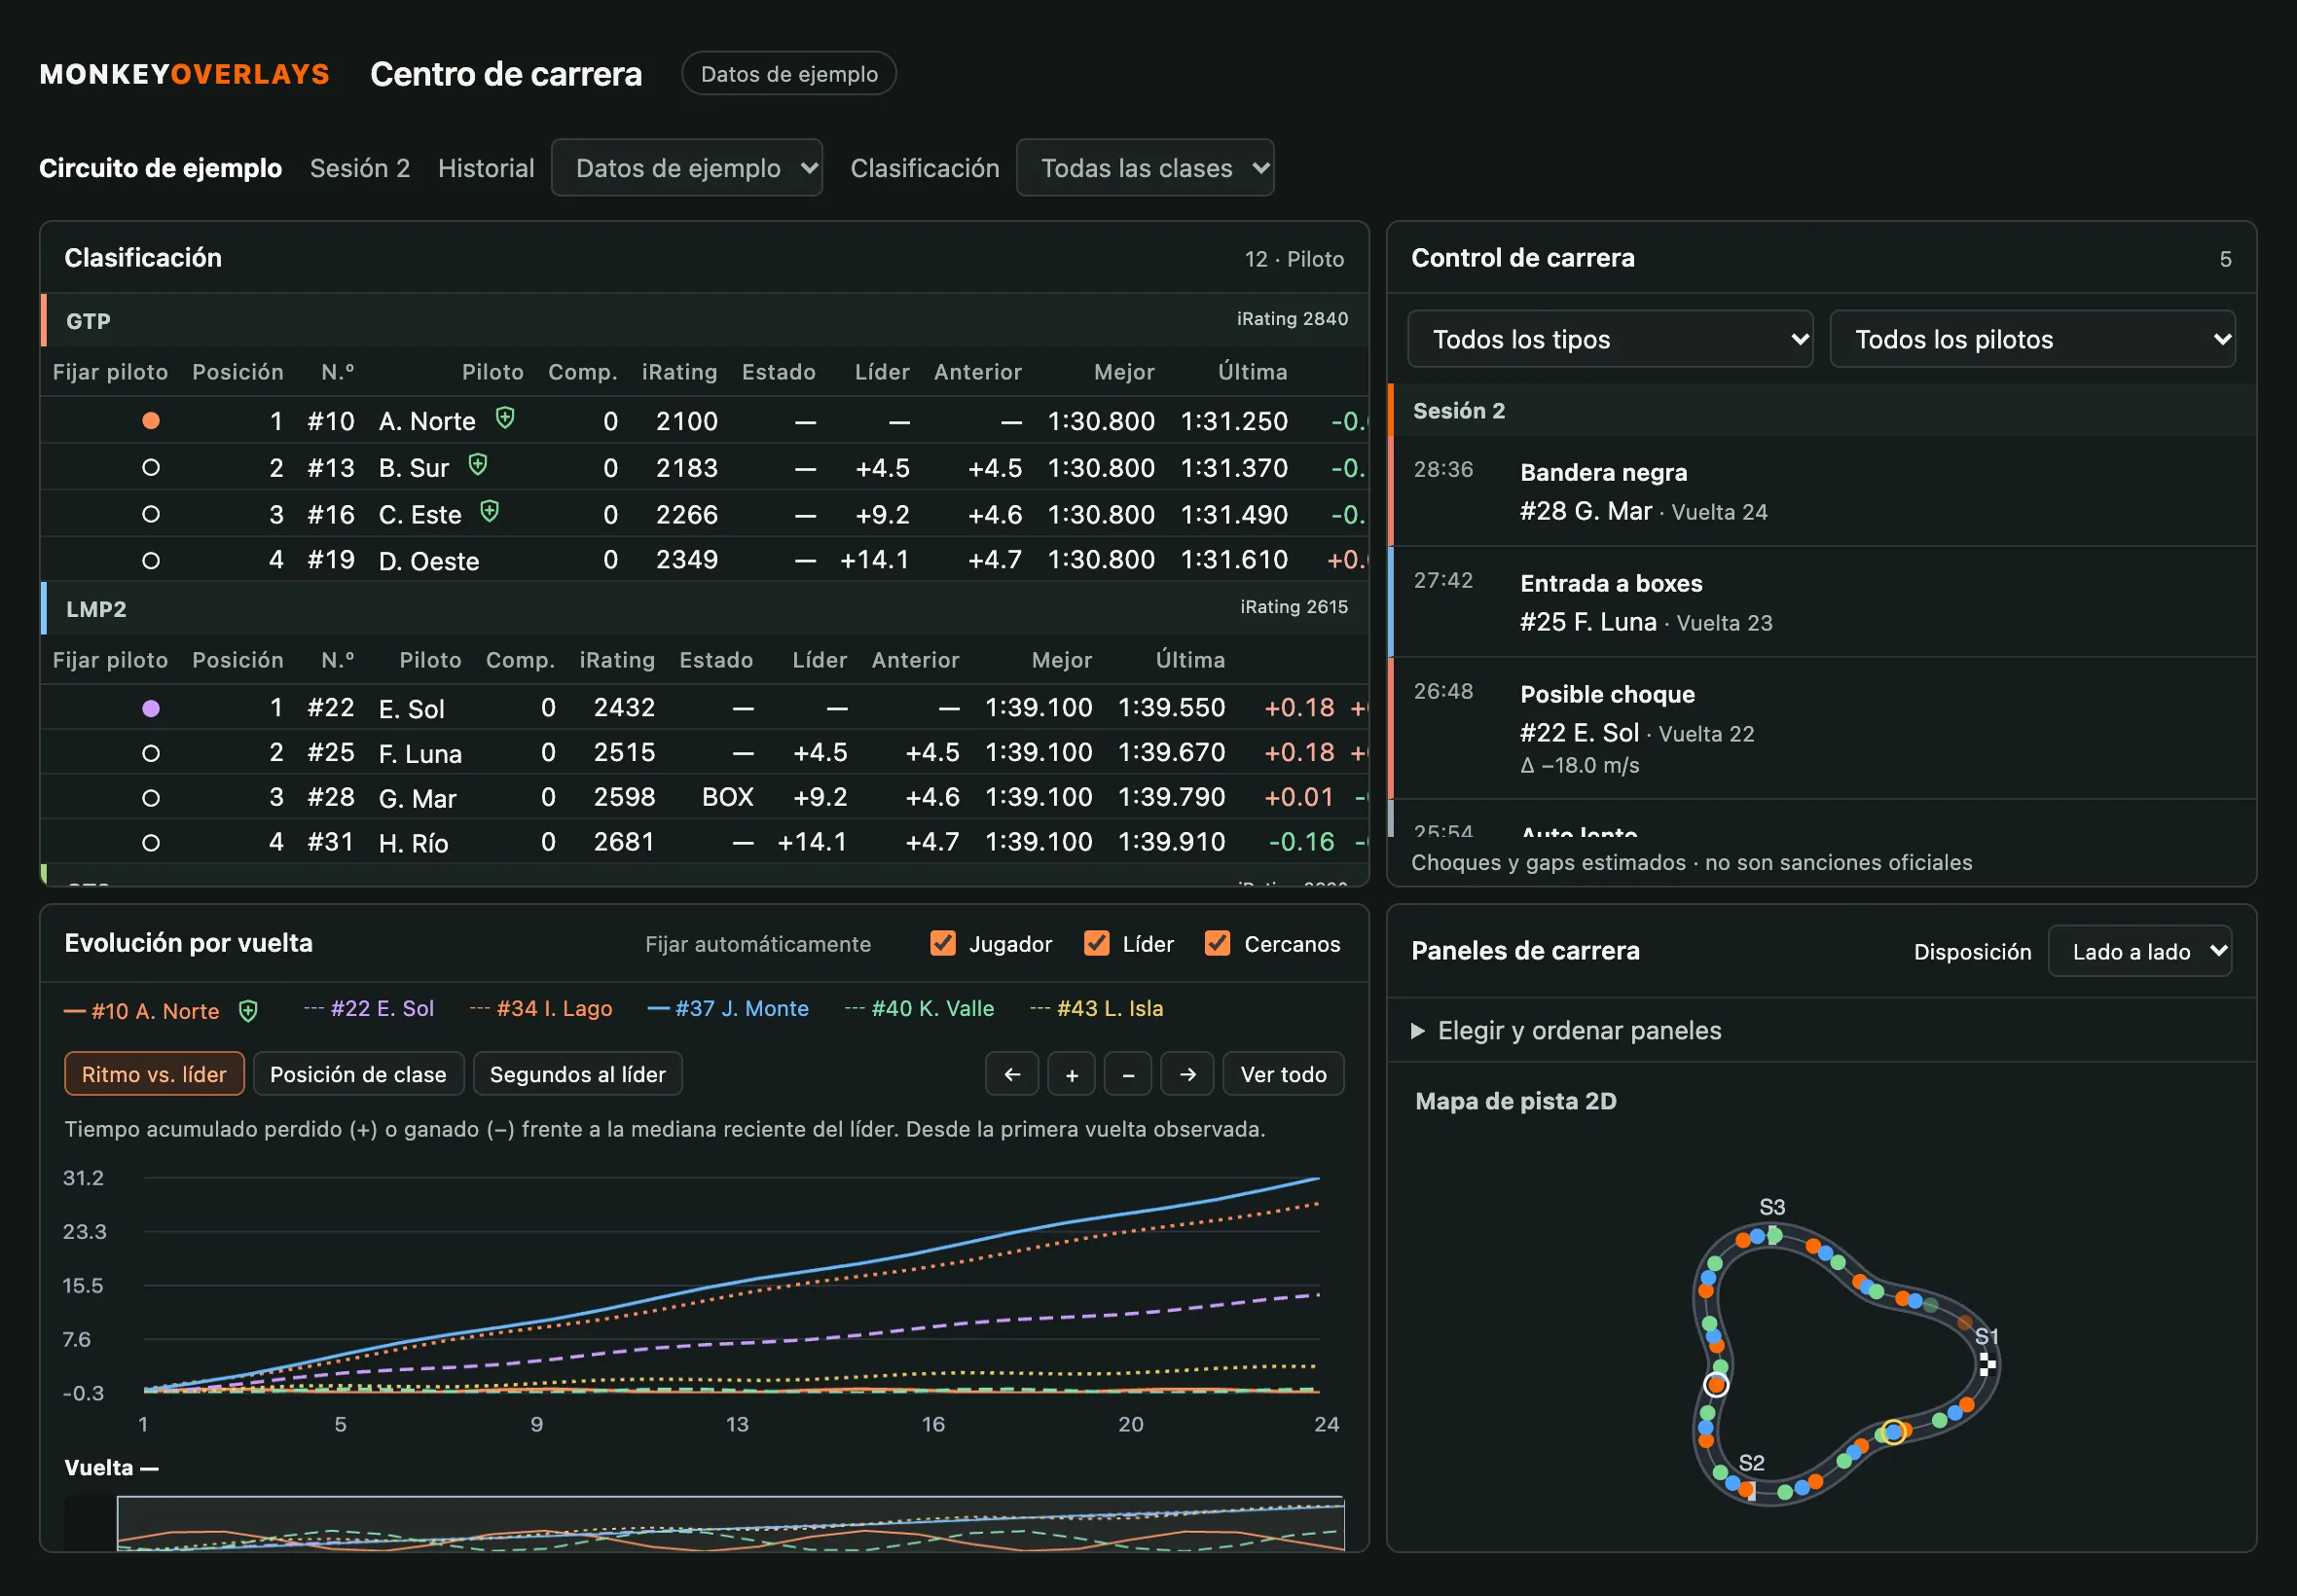The width and height of the screenshot is (2297, 1596).
Task: Pin driver B. Sur with radio button
Action: (x=151, y=467)
